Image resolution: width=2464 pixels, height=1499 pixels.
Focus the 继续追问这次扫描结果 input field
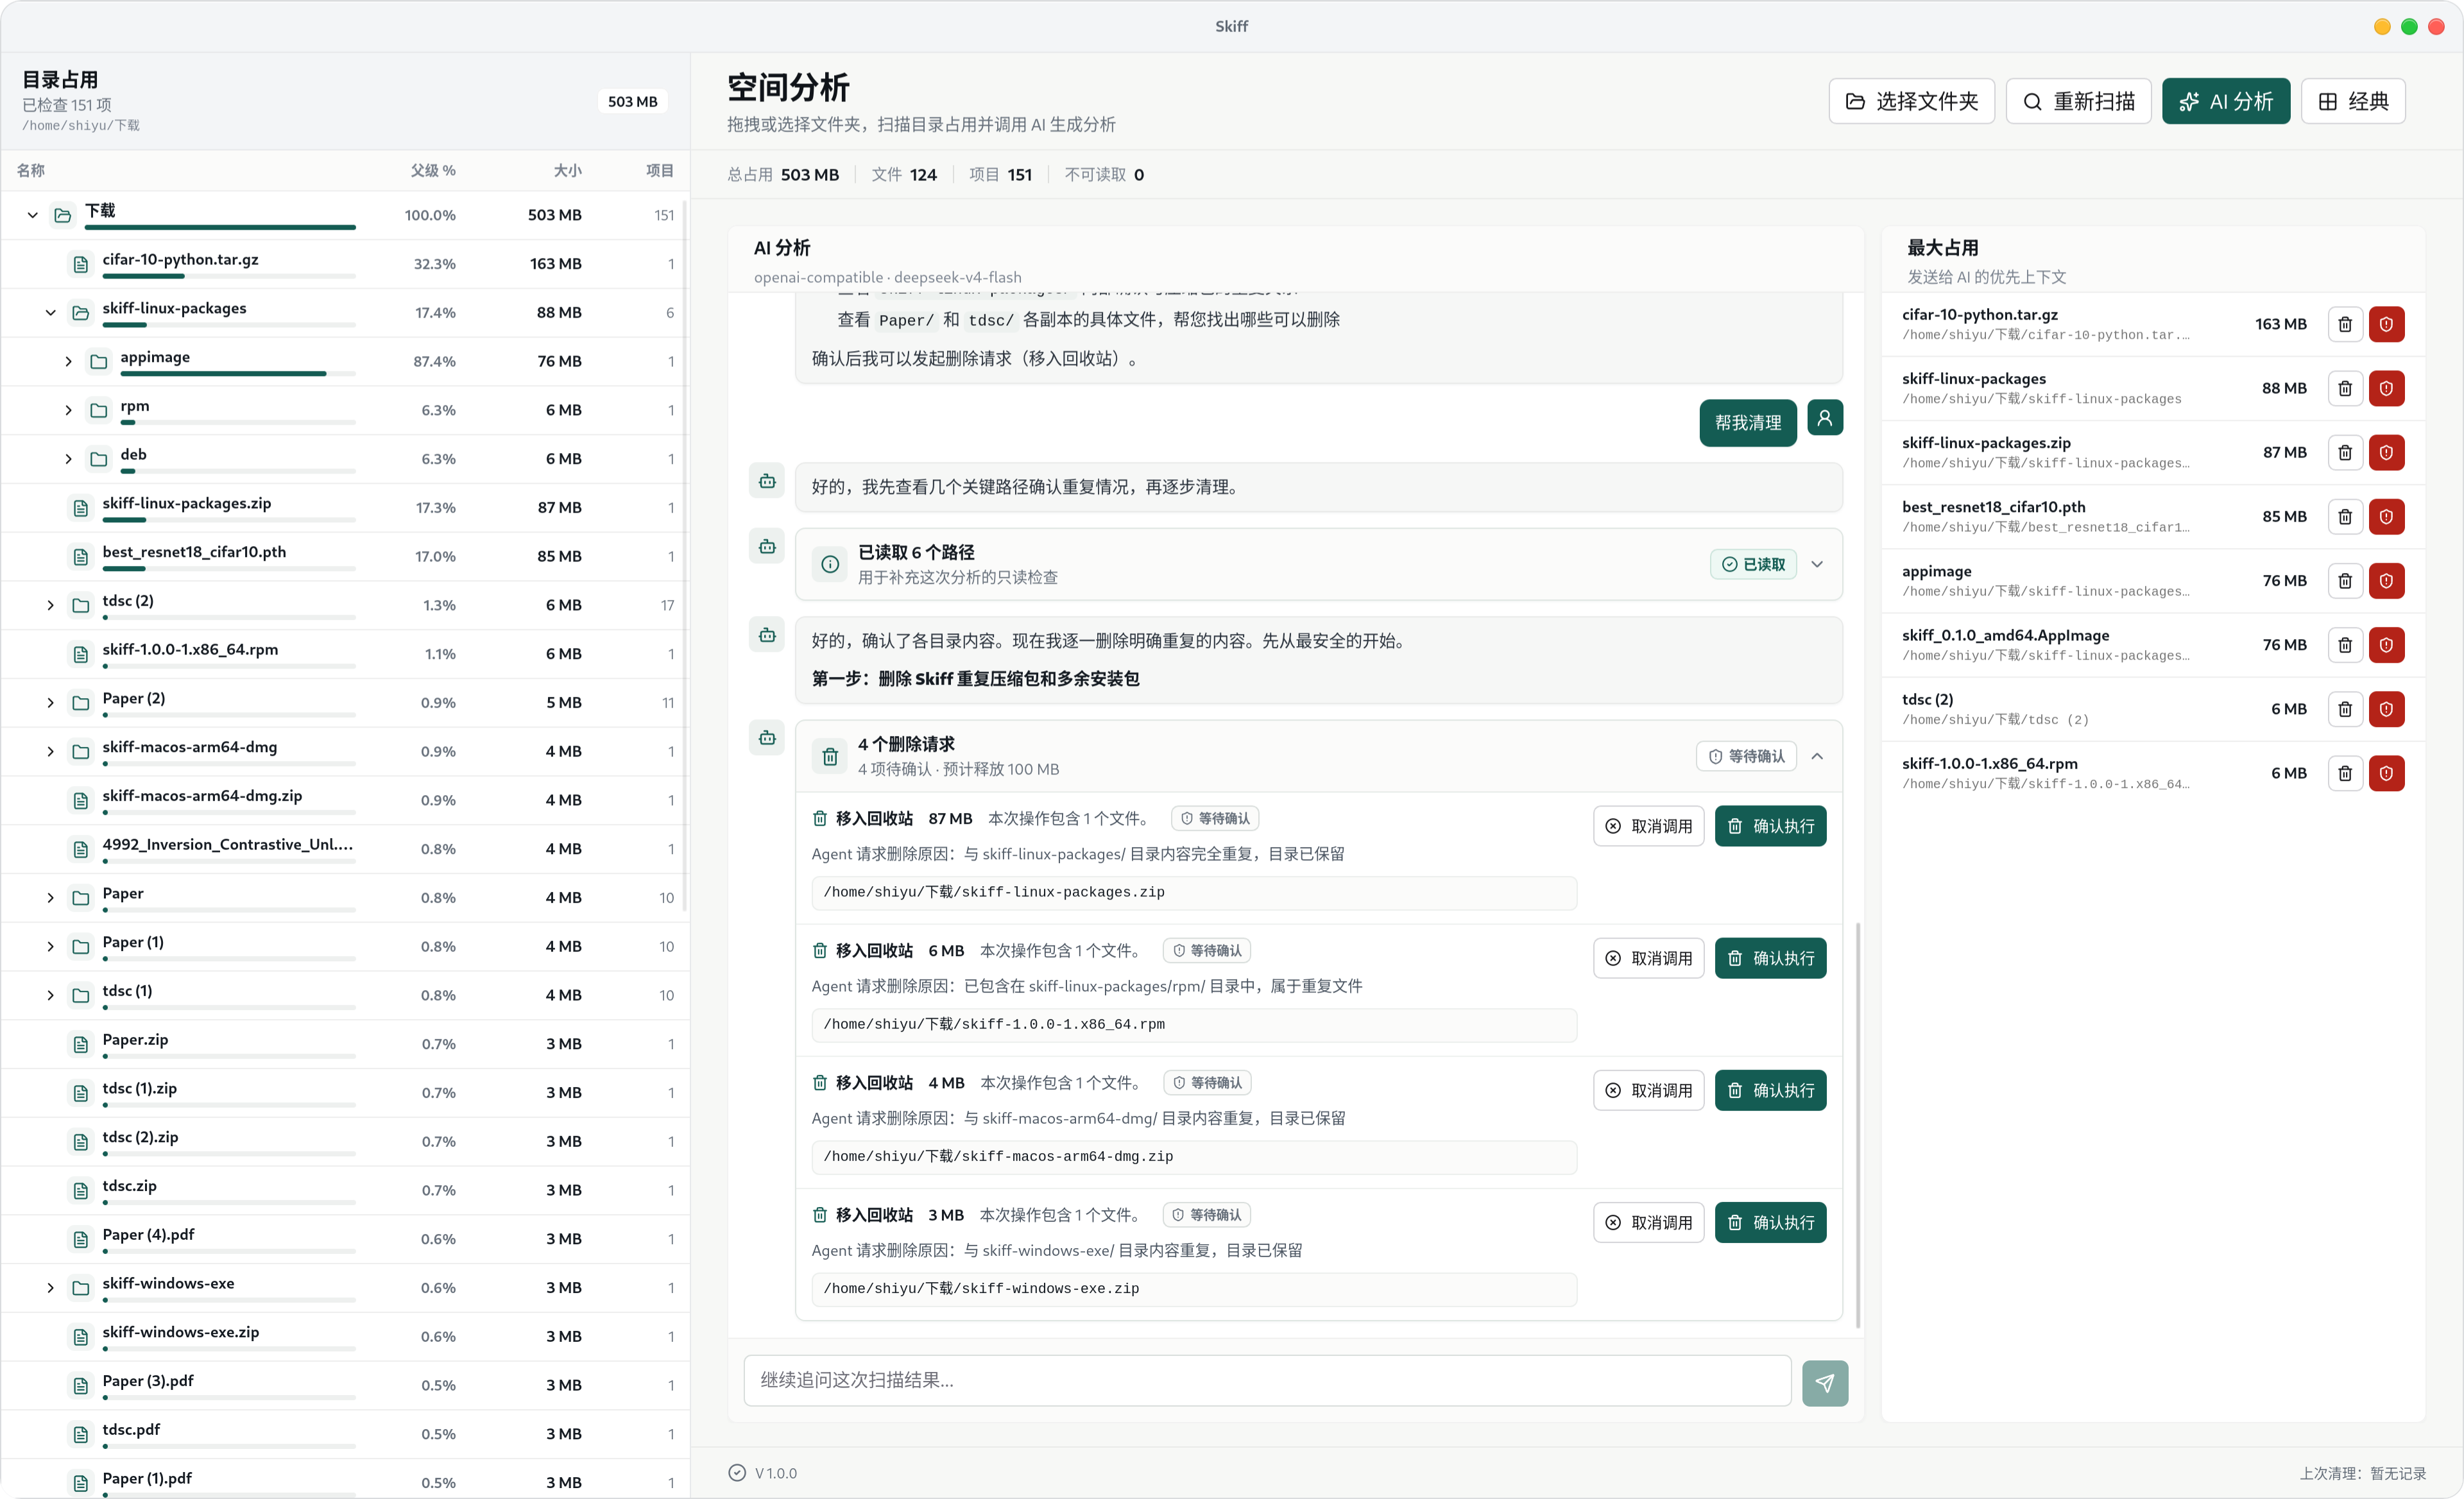point(1267,1380)
